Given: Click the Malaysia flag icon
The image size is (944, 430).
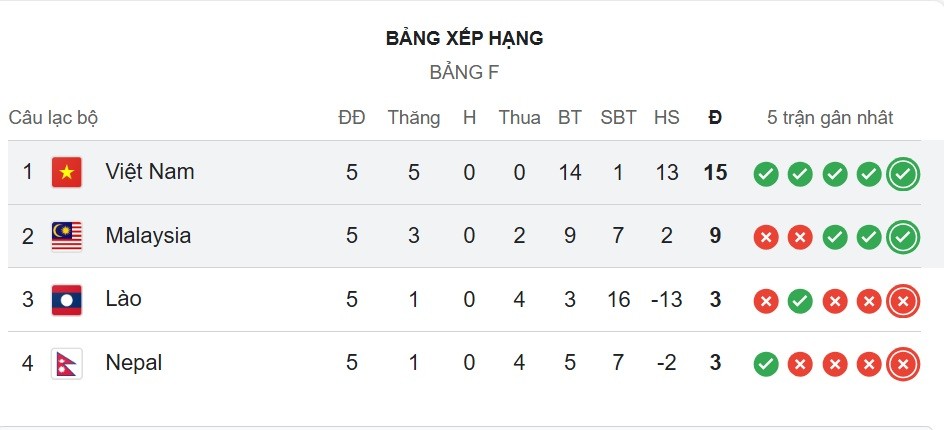Looking at the screenshot, I should pyautogui.click(x=67, y=236).
